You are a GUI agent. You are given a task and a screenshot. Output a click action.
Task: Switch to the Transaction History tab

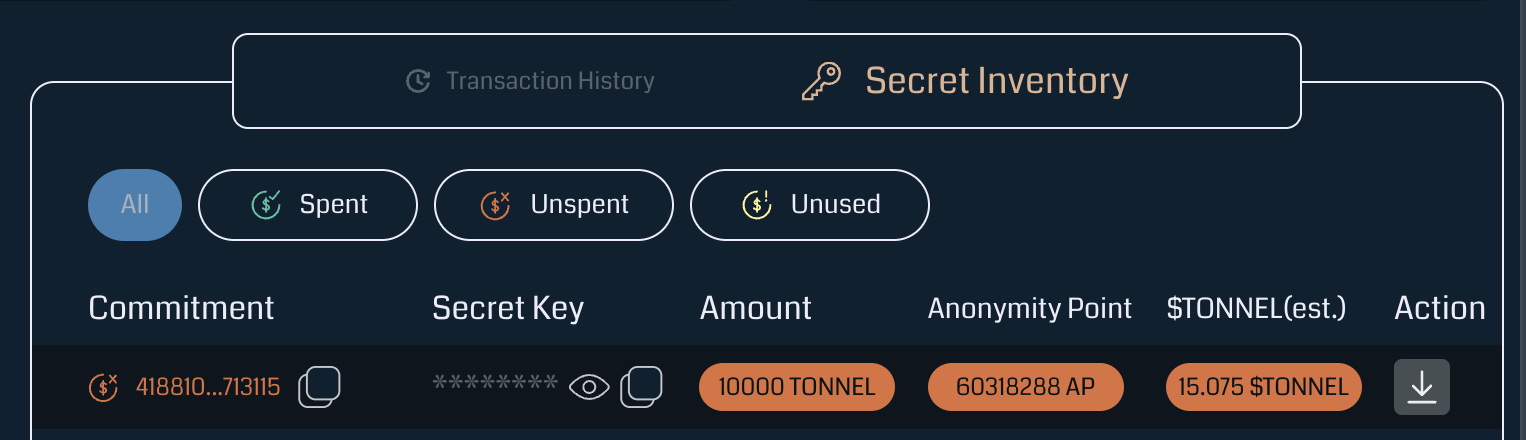tap(530, 81)
